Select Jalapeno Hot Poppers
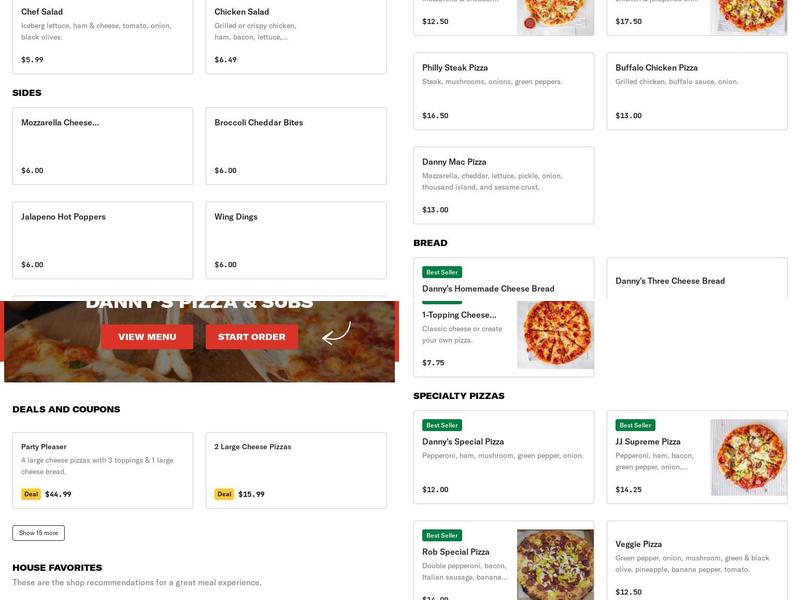 coord(100,240)
